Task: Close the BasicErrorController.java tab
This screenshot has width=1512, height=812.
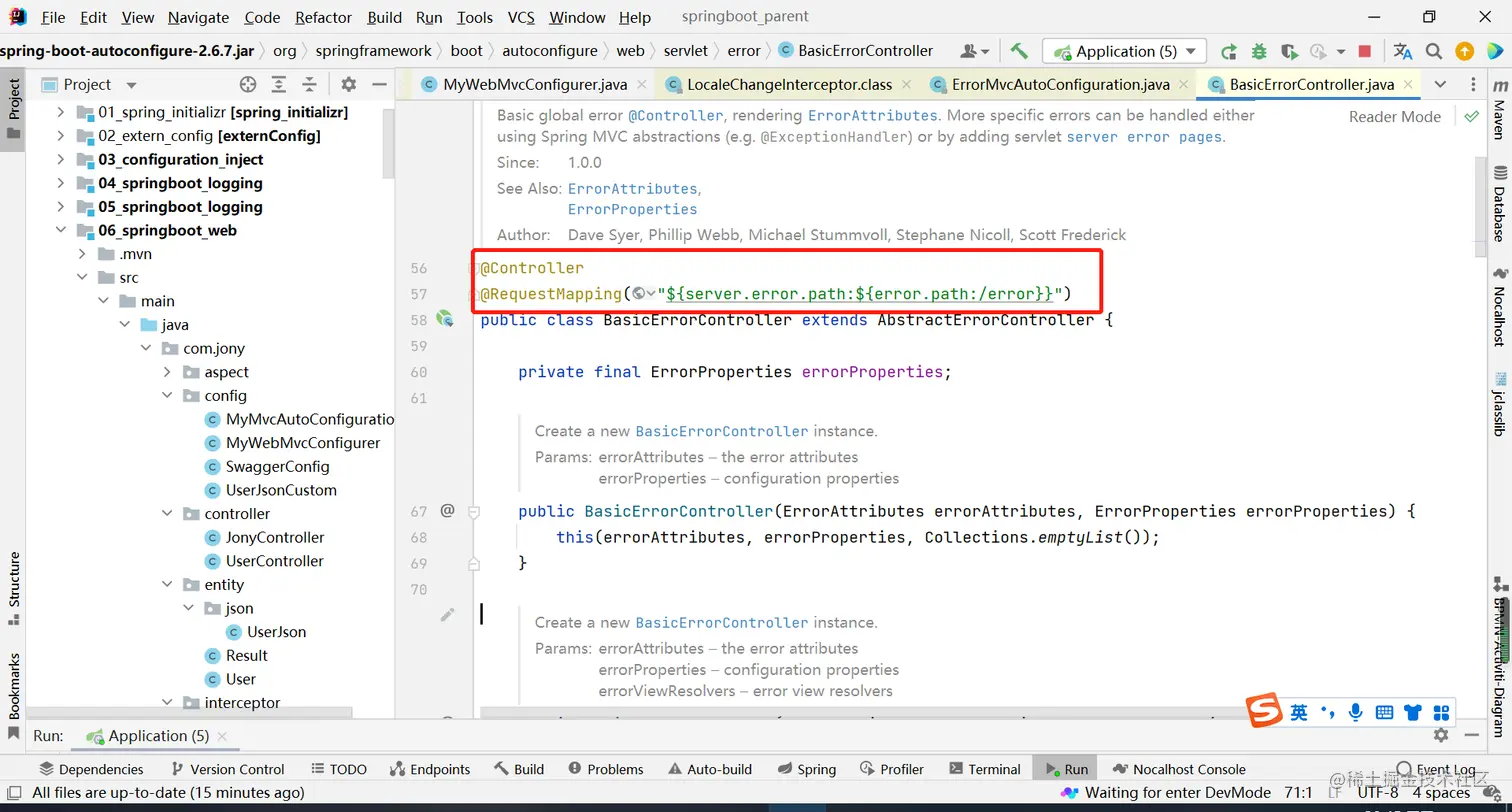Action: pyautogui.click(x=1409, y=85)
